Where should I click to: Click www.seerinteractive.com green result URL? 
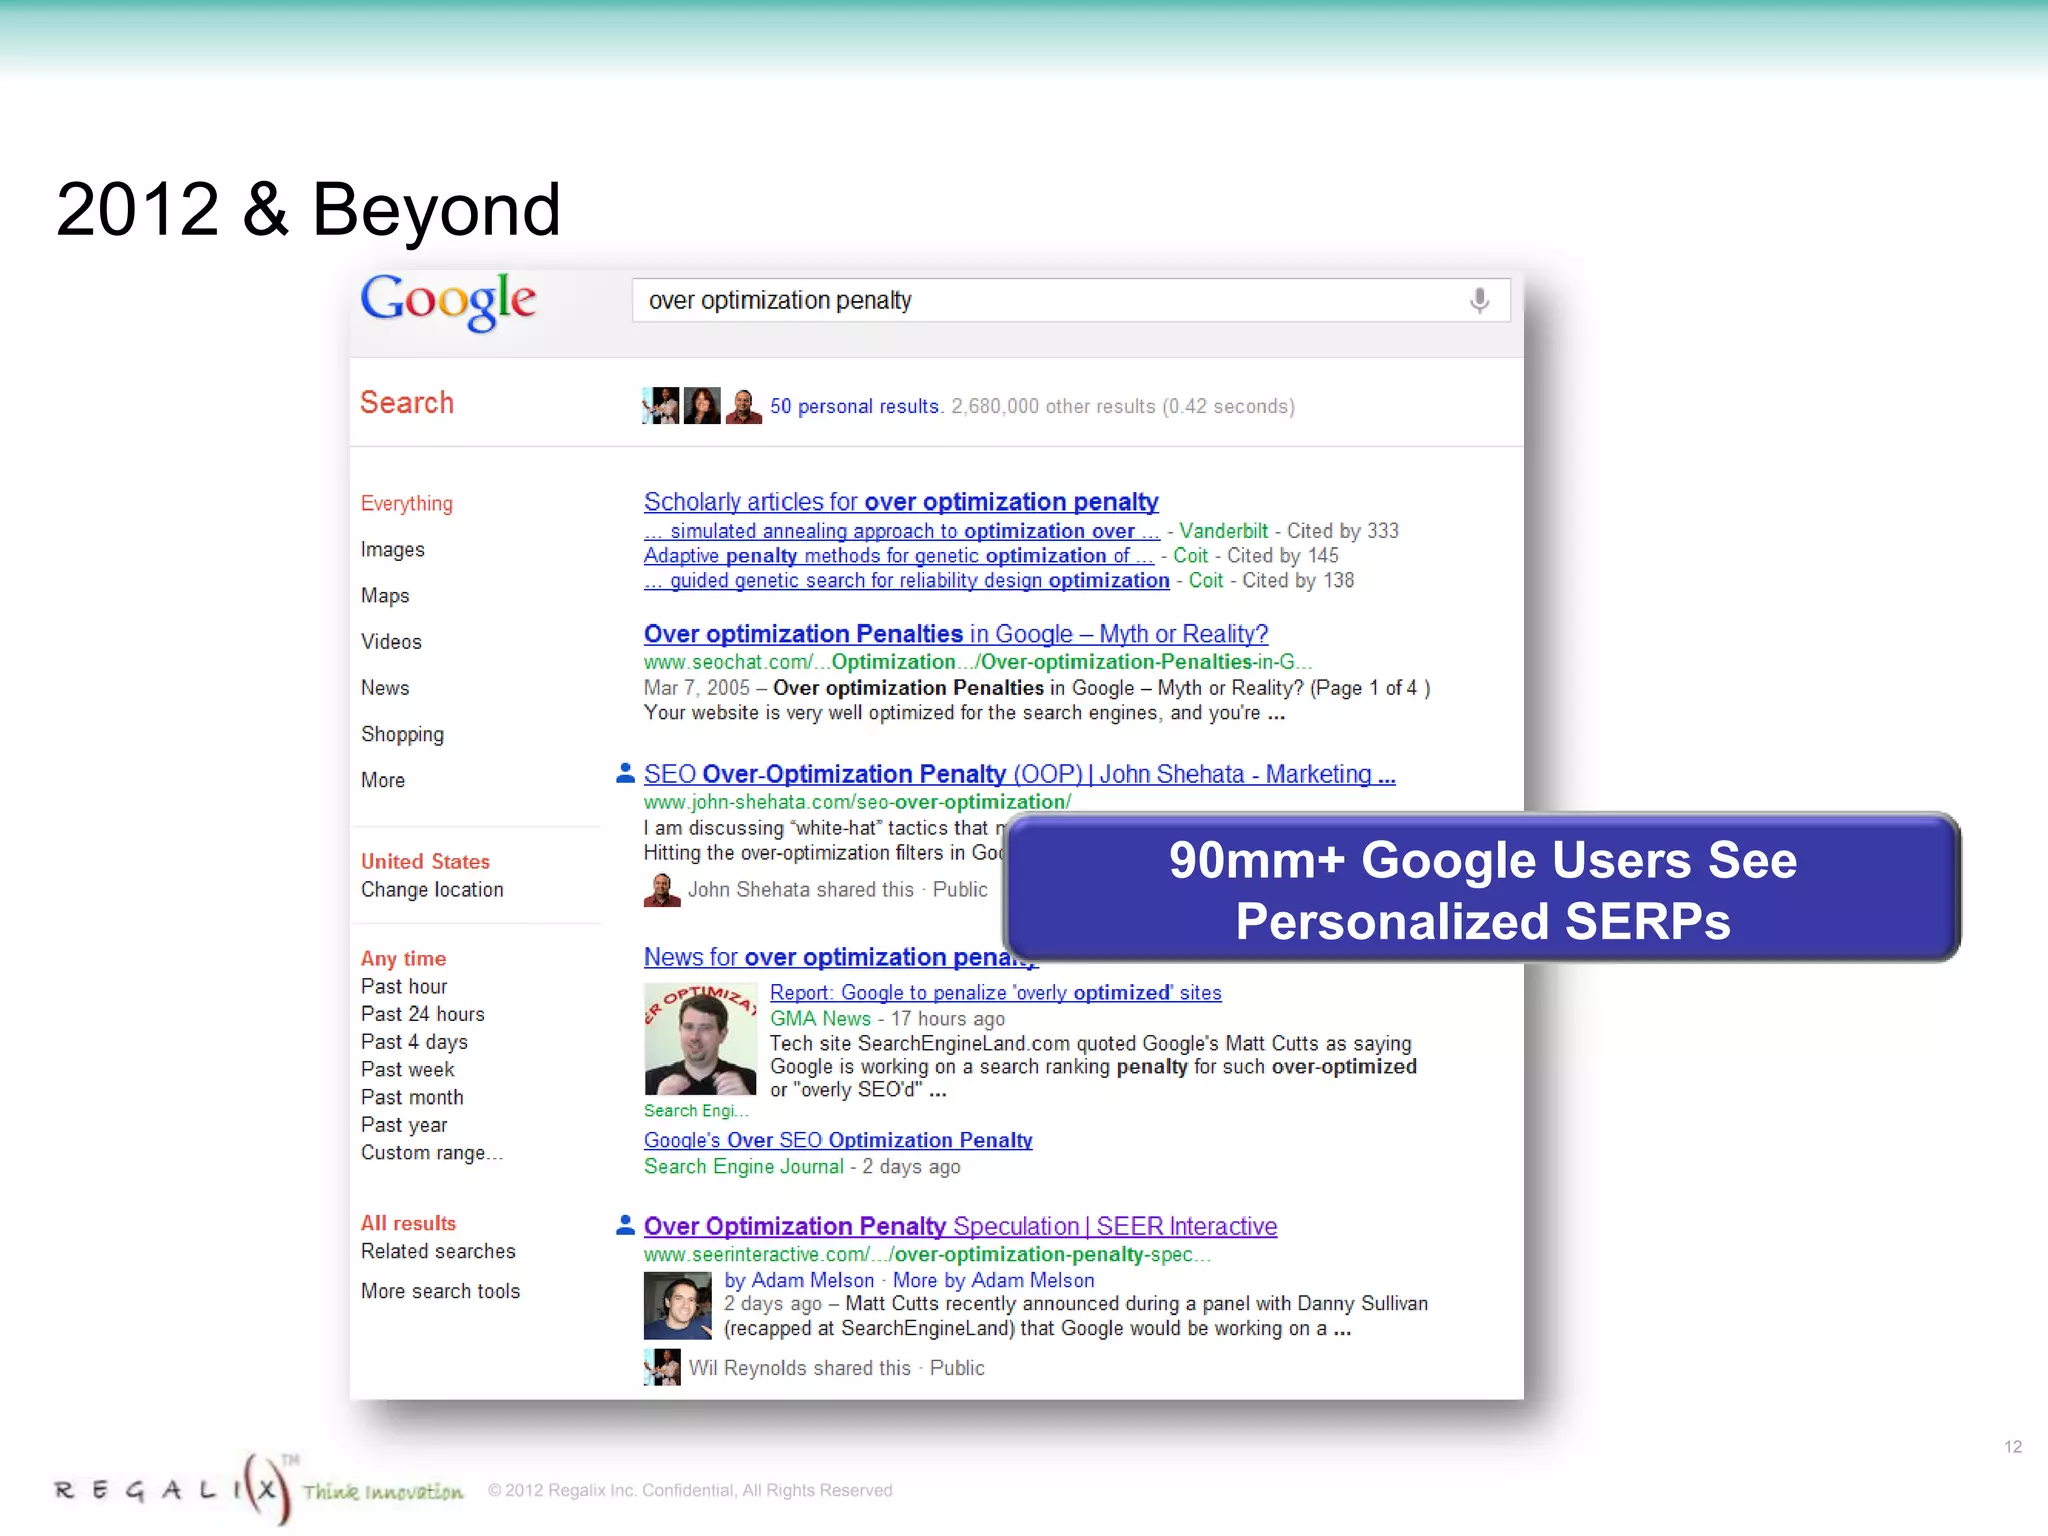click(927, 1254)
